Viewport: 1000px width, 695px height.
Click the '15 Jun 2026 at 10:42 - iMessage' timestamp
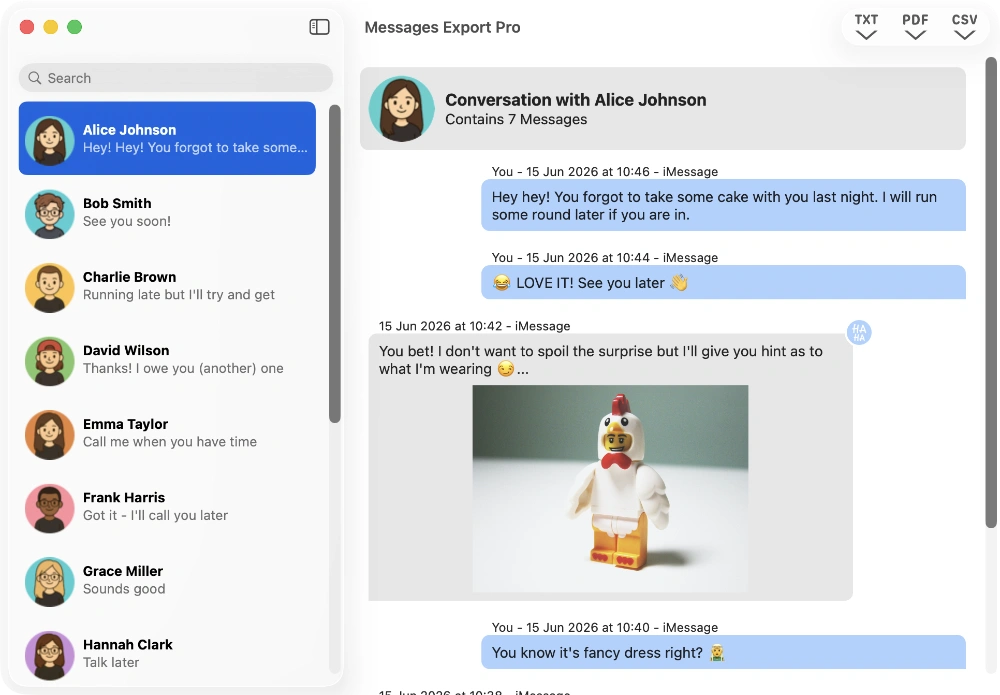[x=474, y=326]
